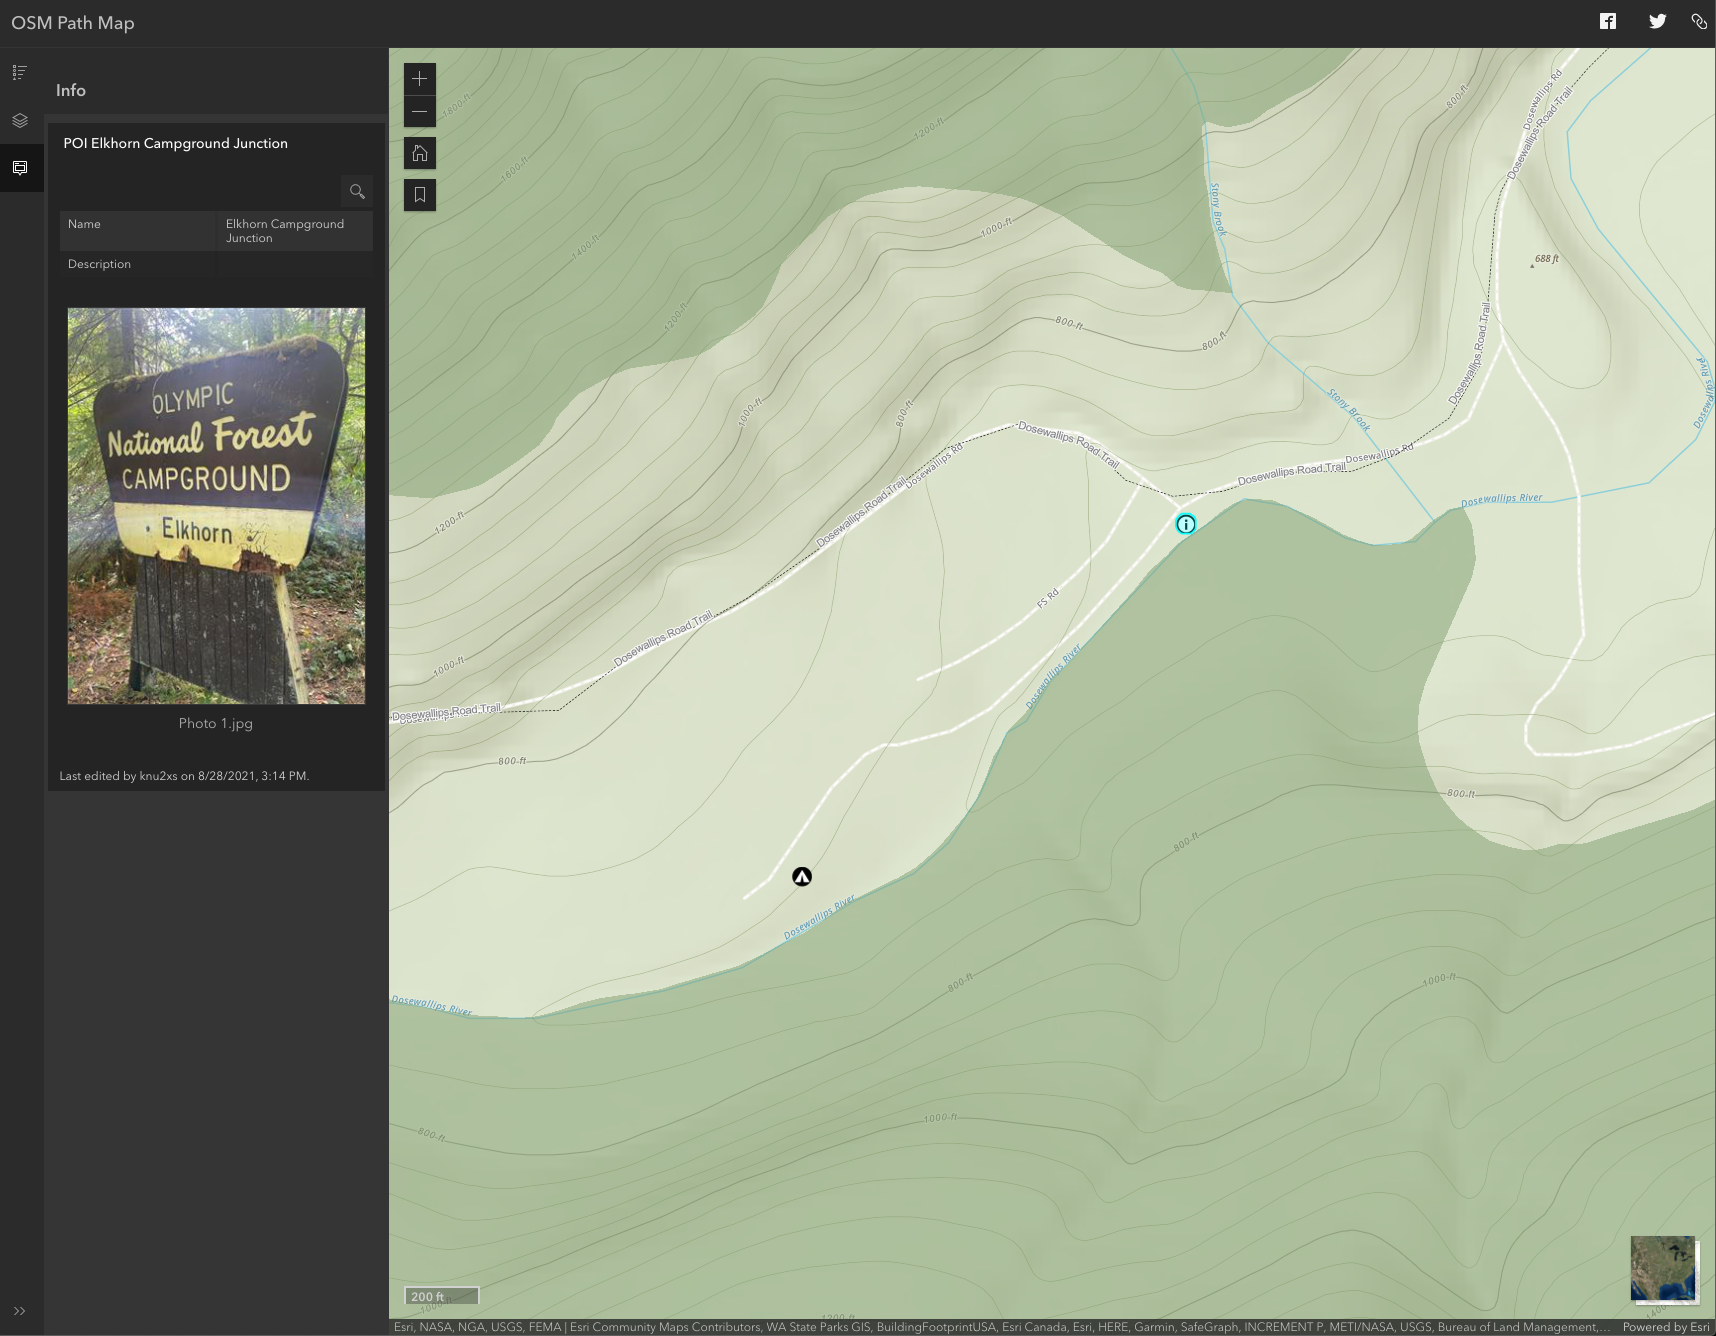Viewport: 1716px width, 1336px height.
Task: Expand the left sidebar with double chevron
Action: pos(20,1311)
